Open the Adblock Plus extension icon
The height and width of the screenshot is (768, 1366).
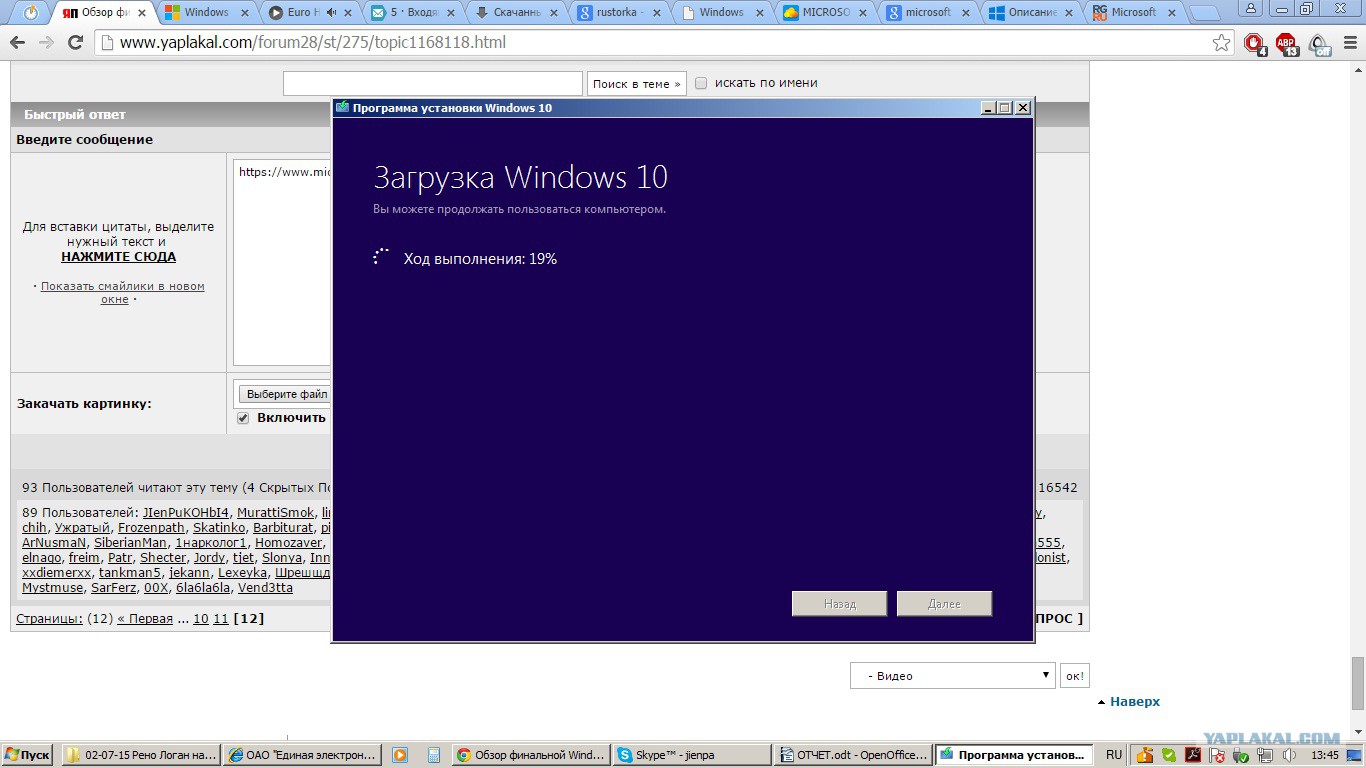(x=1286, y=43)
